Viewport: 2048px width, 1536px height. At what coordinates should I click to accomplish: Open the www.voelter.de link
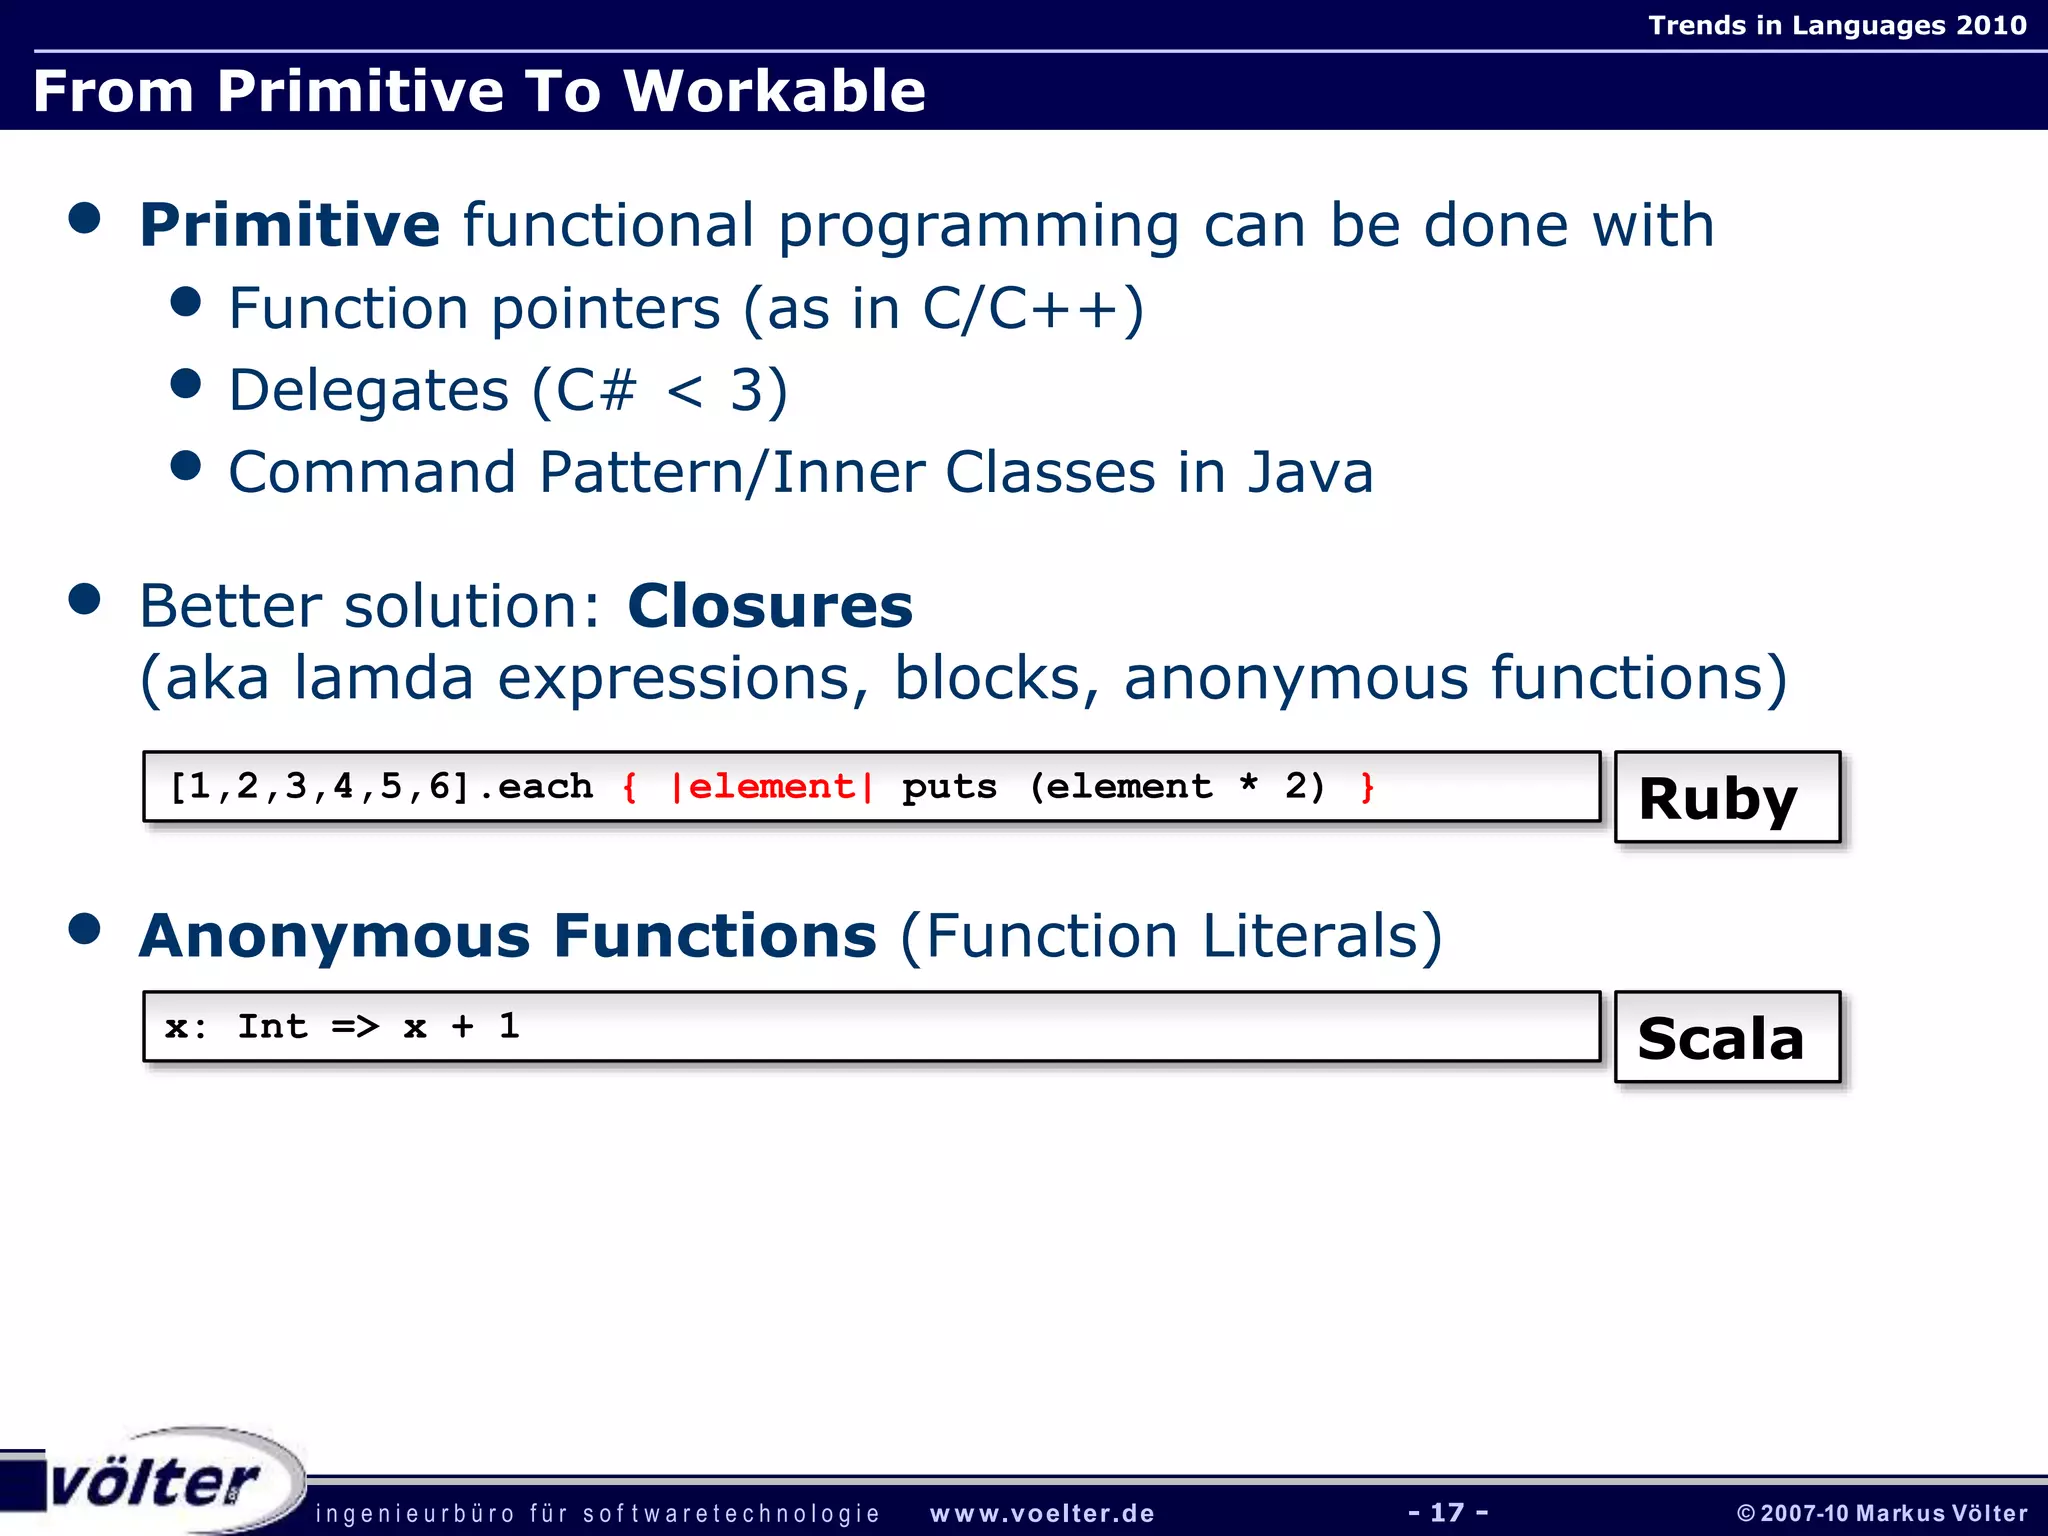[1042, 1514]
